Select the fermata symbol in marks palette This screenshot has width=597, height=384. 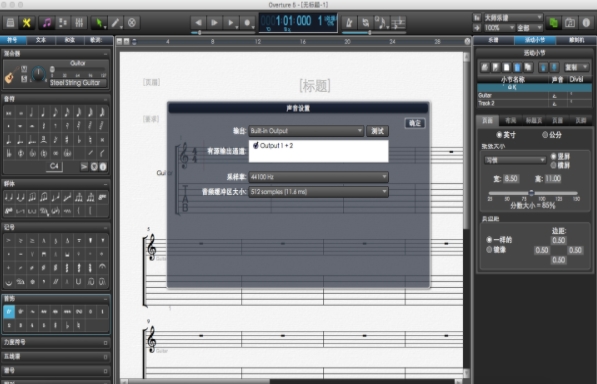point(102,268)
